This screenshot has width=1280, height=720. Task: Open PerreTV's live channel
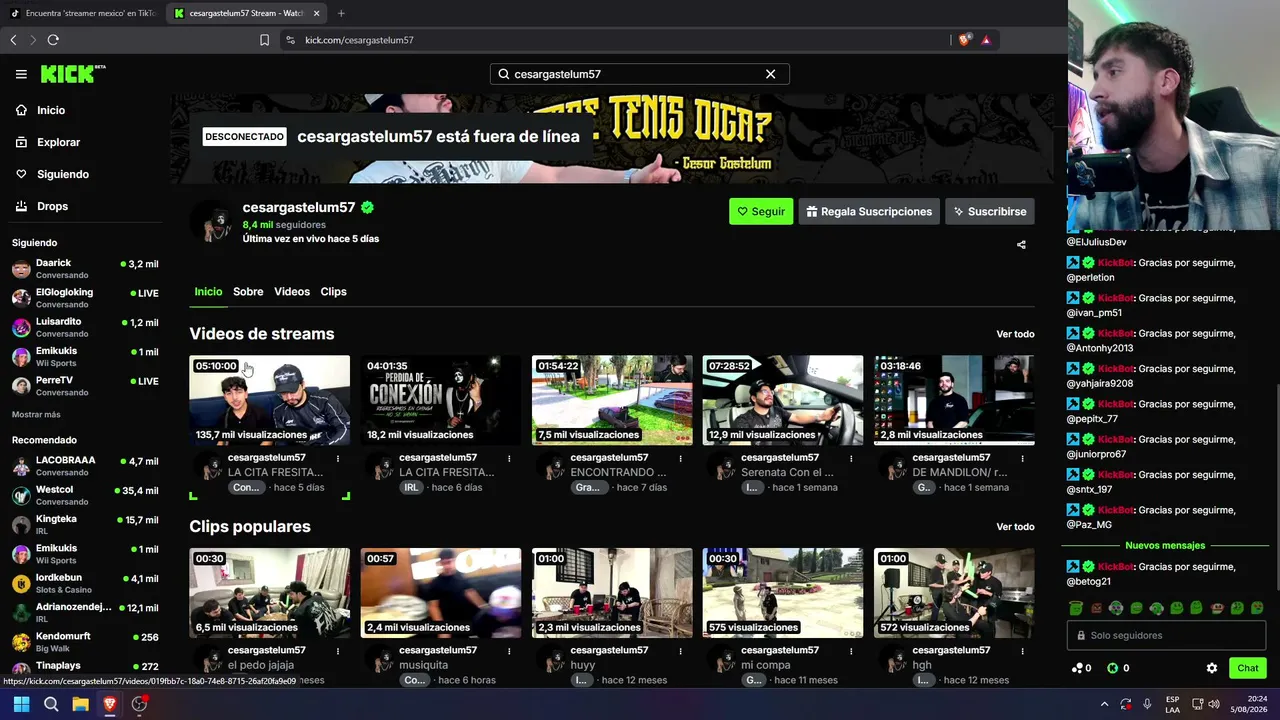[x=85, y=386]
